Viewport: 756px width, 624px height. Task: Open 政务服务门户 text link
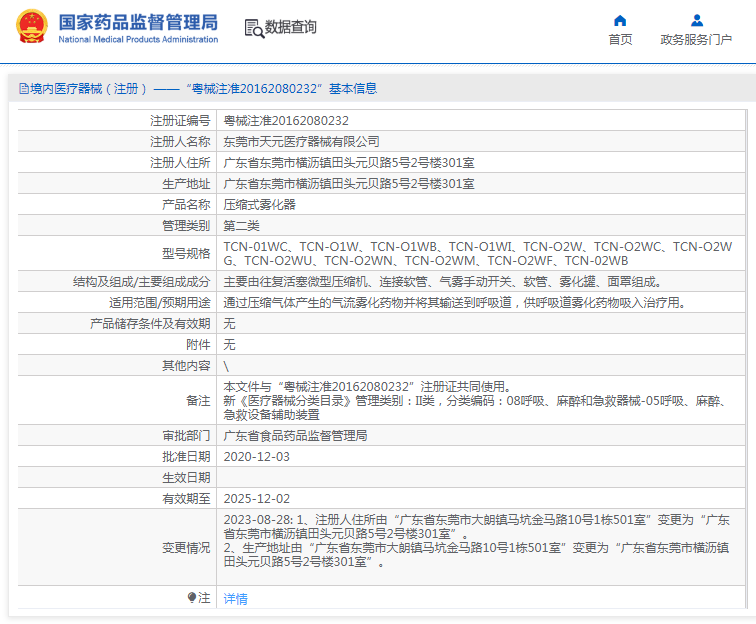(x=696, y=40)
